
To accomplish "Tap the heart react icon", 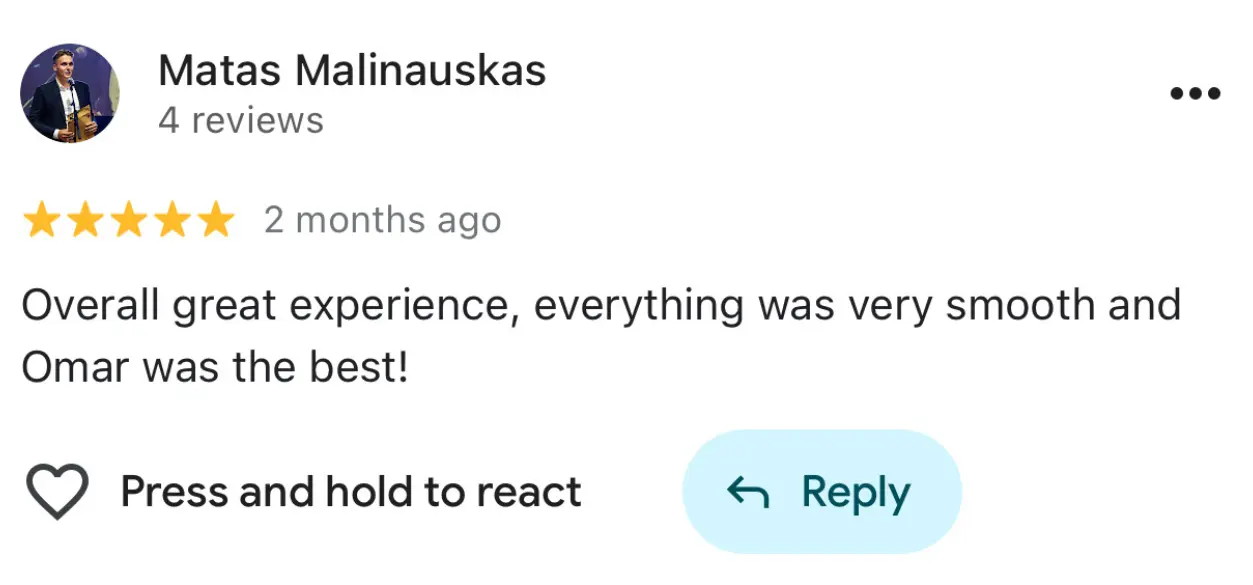I will [57, 492].
